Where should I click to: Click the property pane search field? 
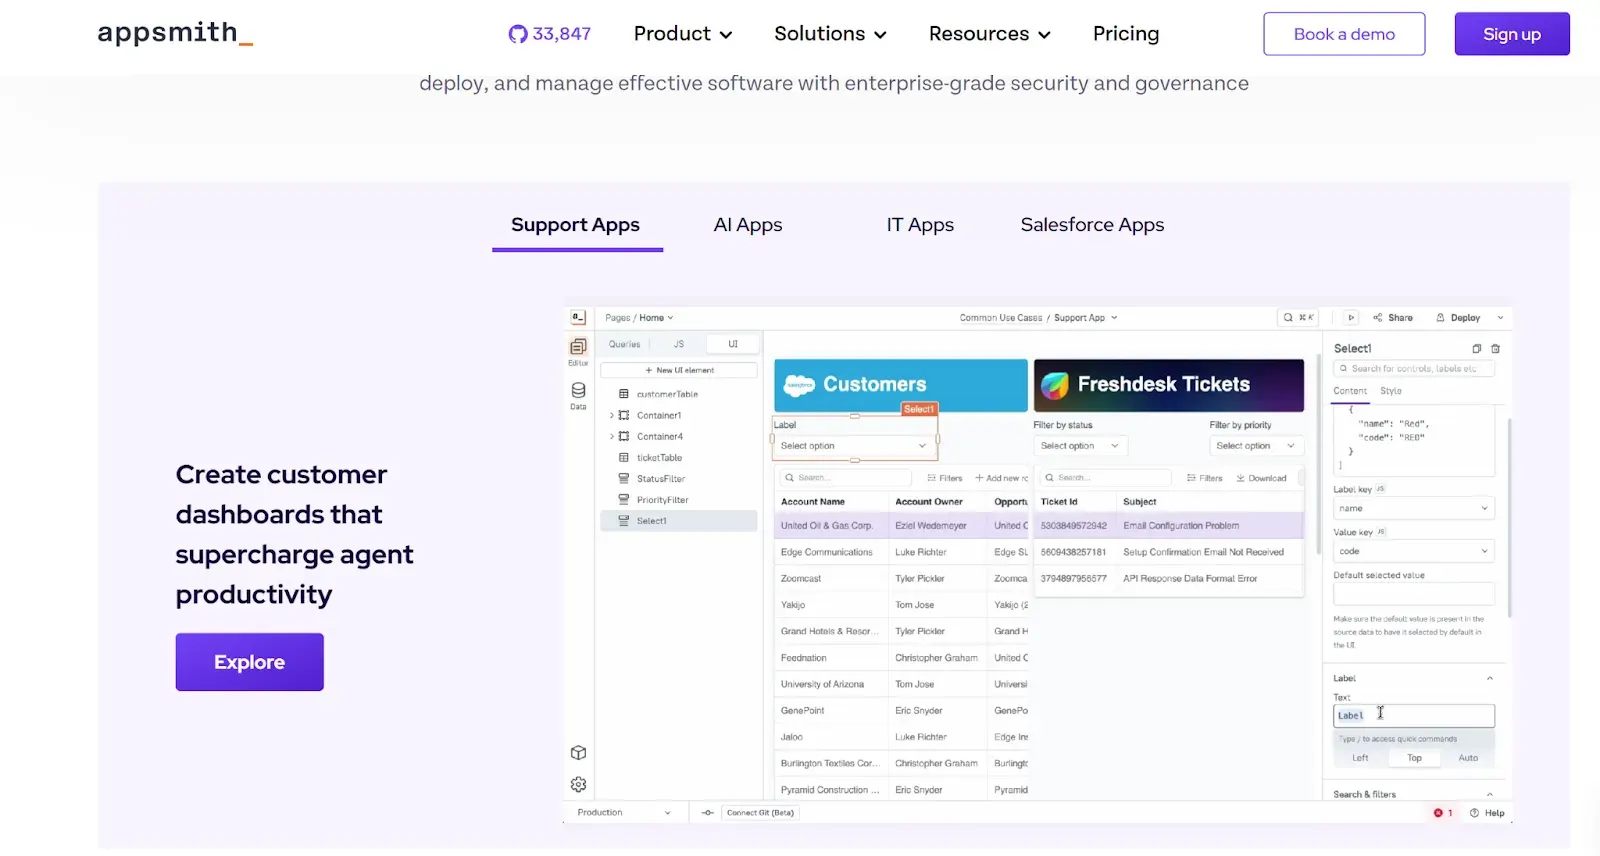point(1414,369)
